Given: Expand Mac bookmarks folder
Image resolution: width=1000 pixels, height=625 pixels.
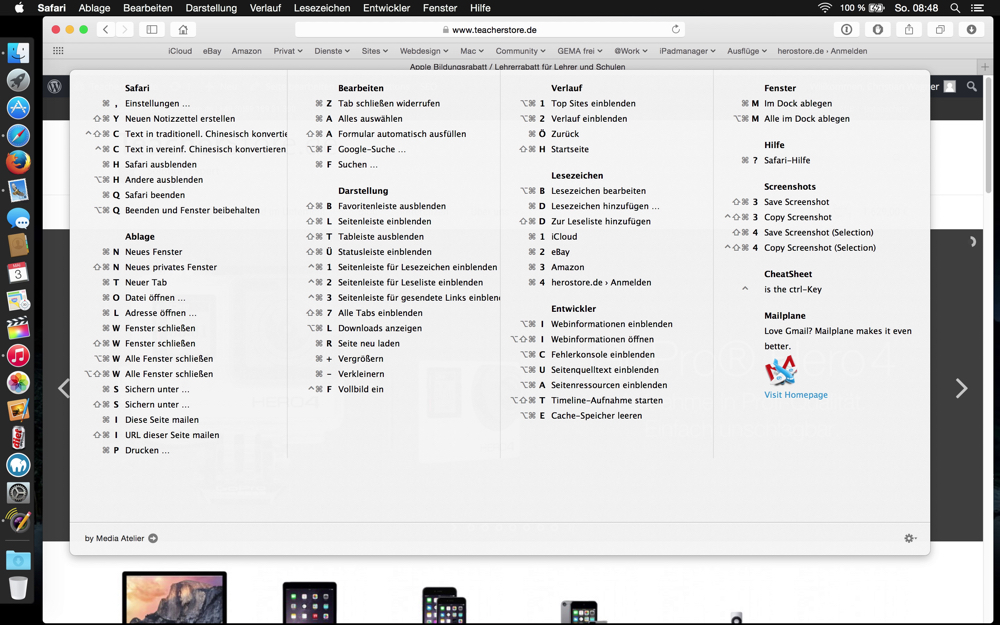Looking at the screenshot, I should 472,51.
